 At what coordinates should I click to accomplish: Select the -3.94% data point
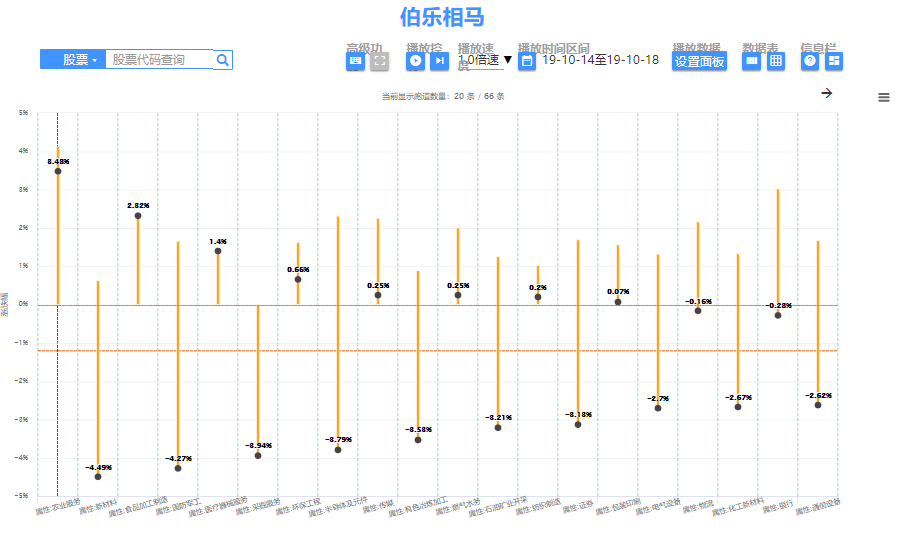point(258,456)
